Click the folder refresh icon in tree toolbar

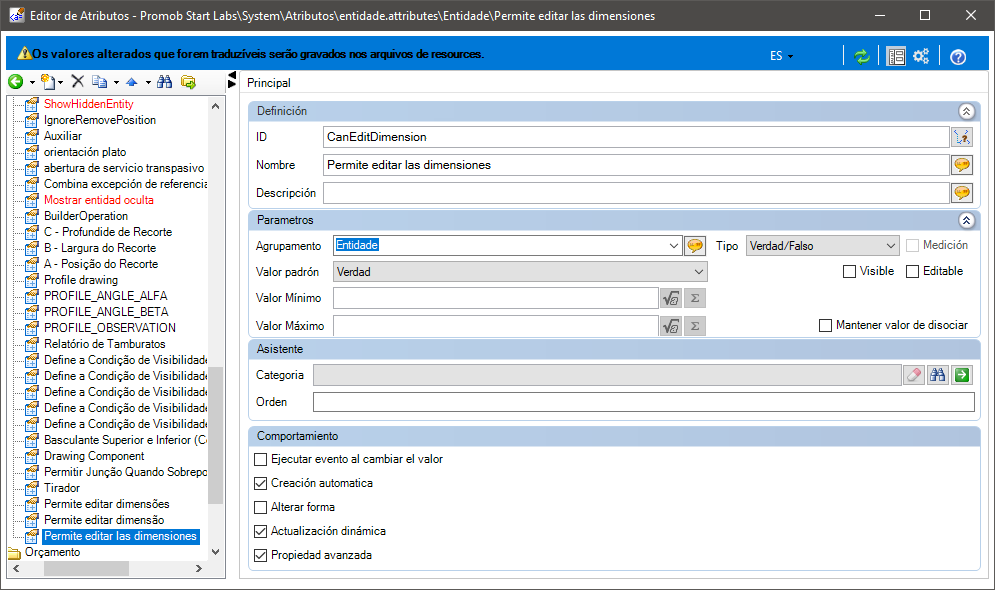tap(188, 82)
